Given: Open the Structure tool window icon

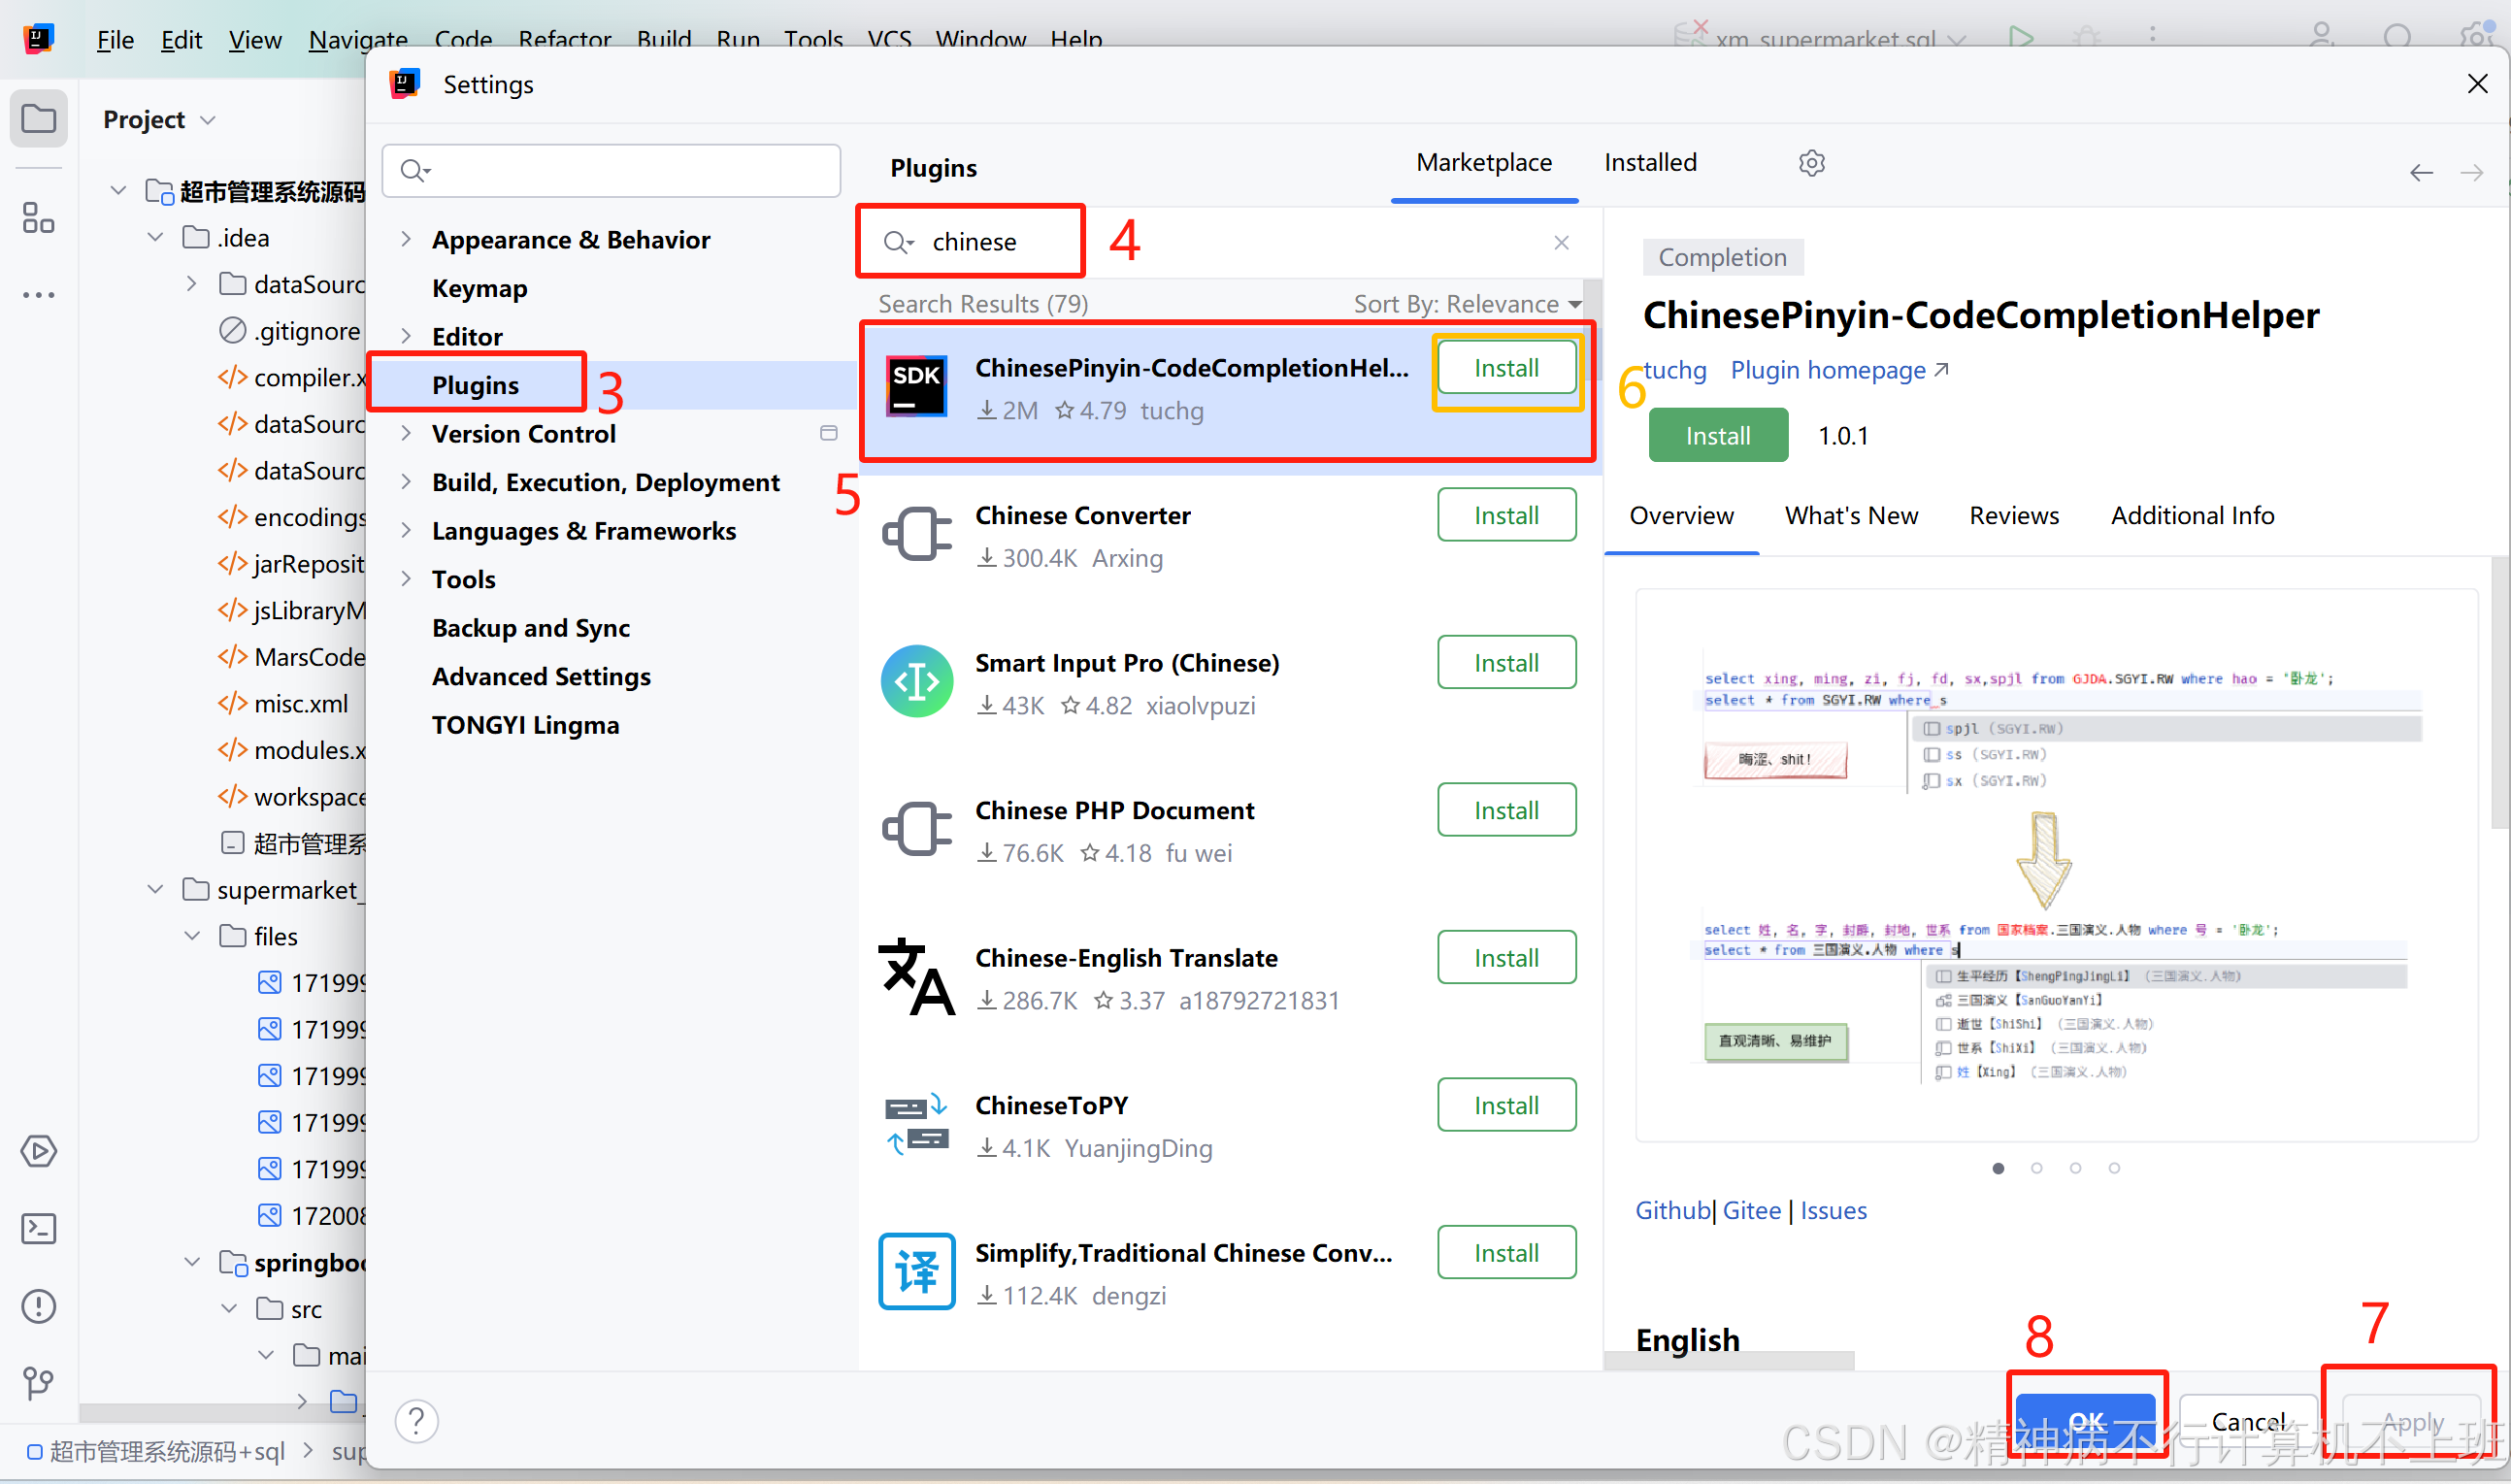Looking at the screenshot, I should click(39, 217).
